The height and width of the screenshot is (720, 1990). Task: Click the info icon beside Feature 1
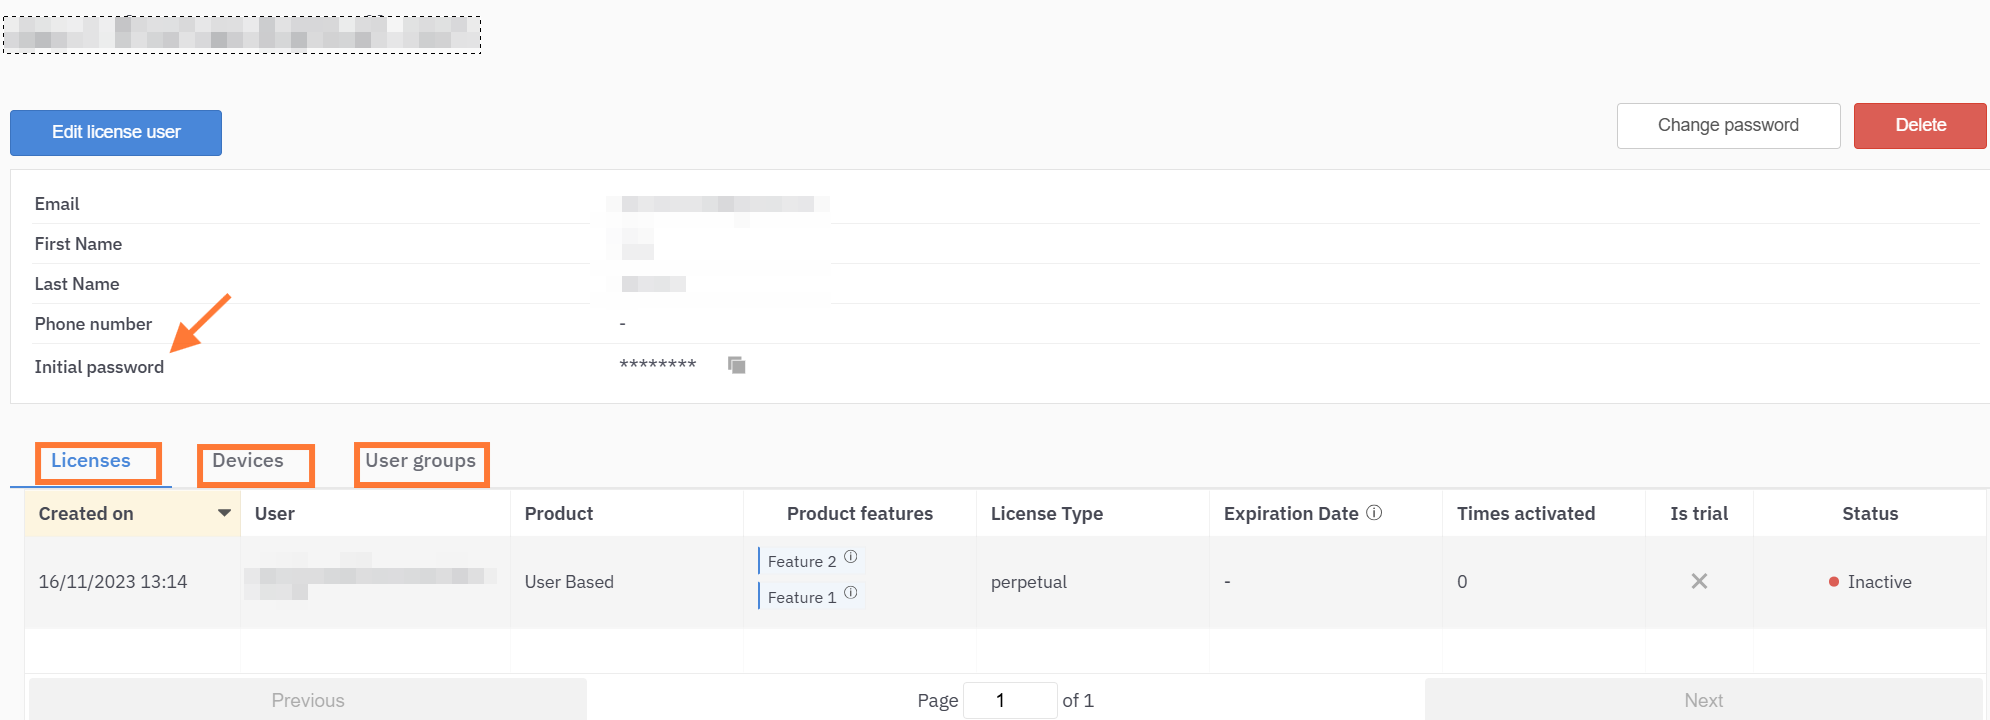click(x=850, y=593)
